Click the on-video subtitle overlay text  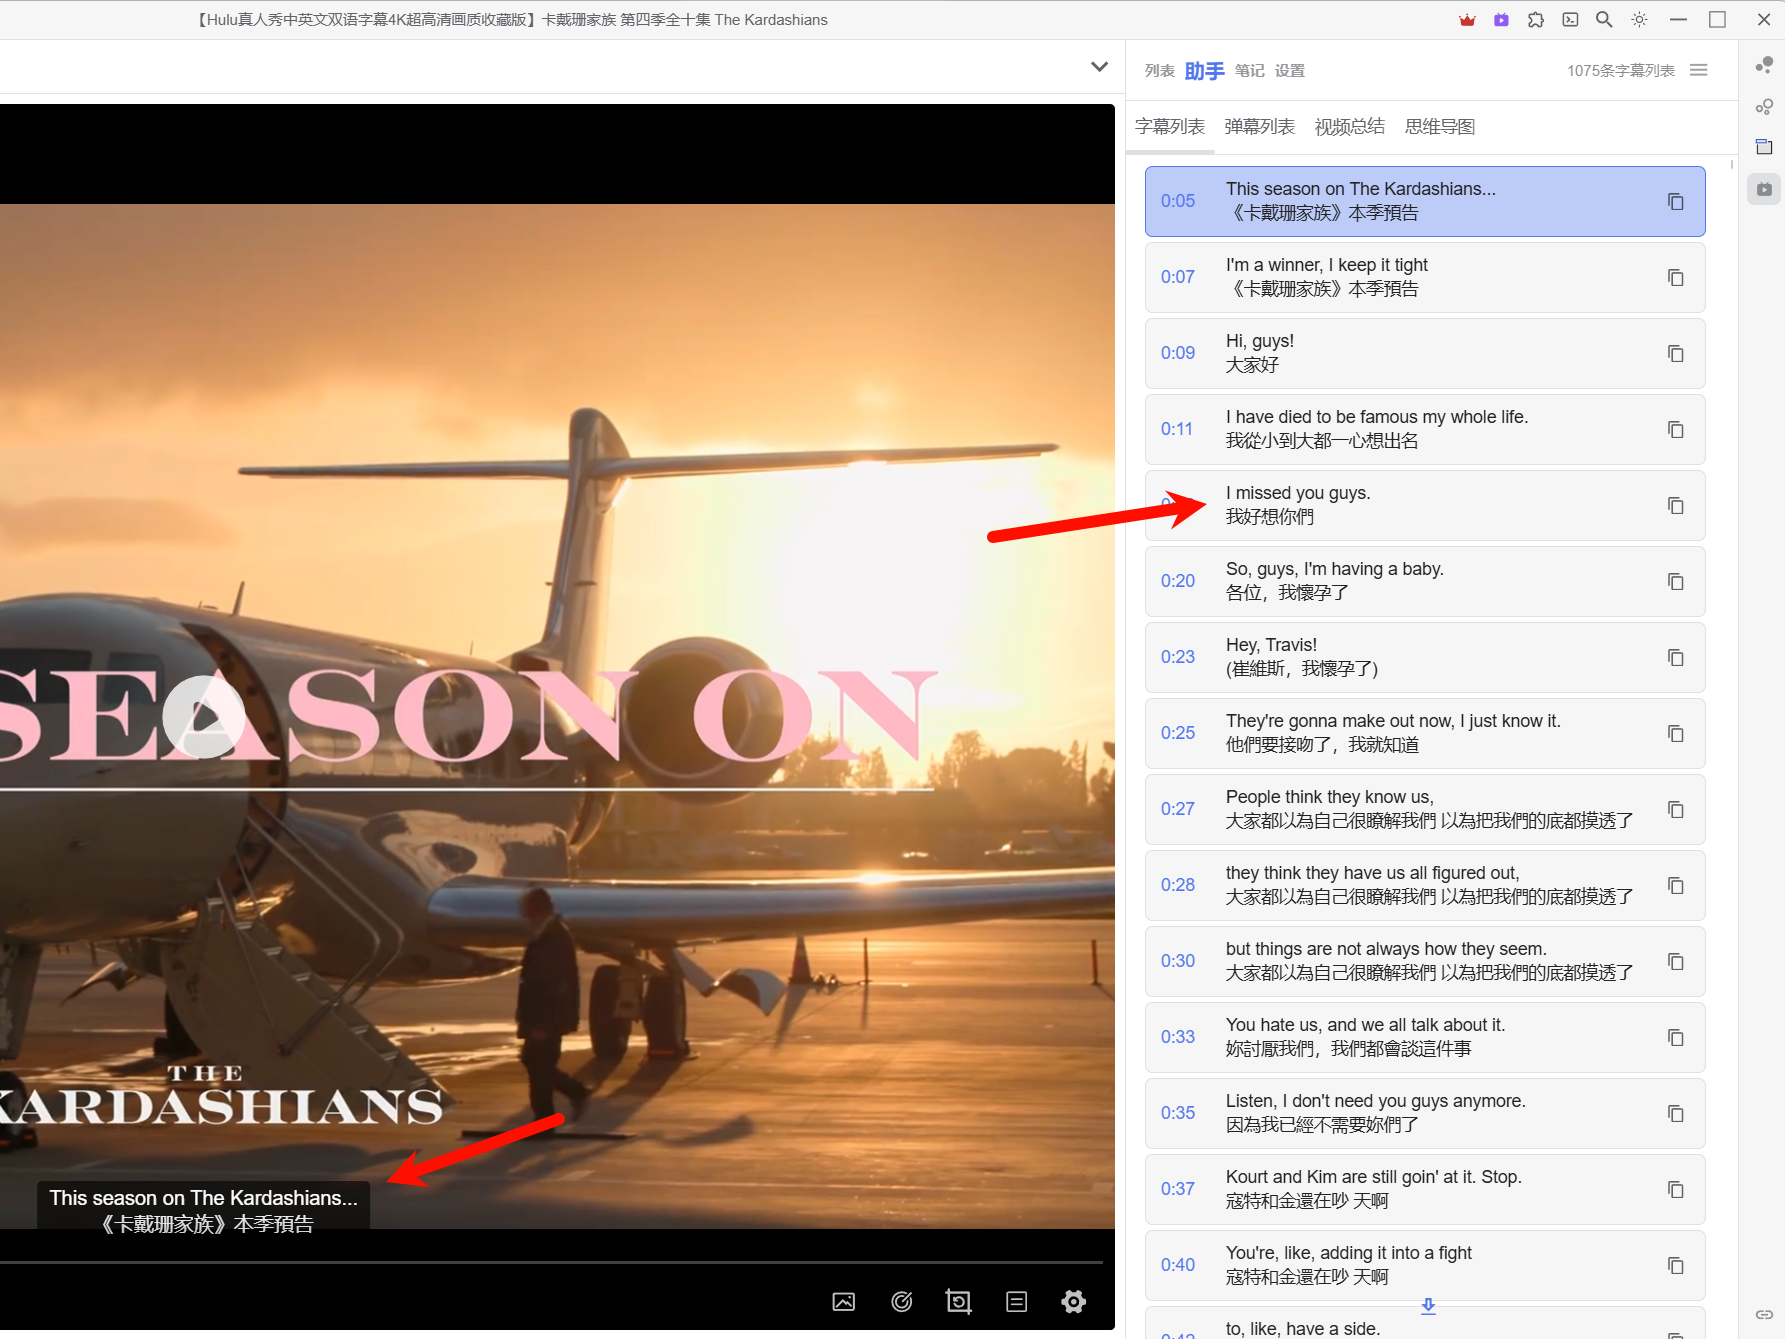[x=204, y=1210]
